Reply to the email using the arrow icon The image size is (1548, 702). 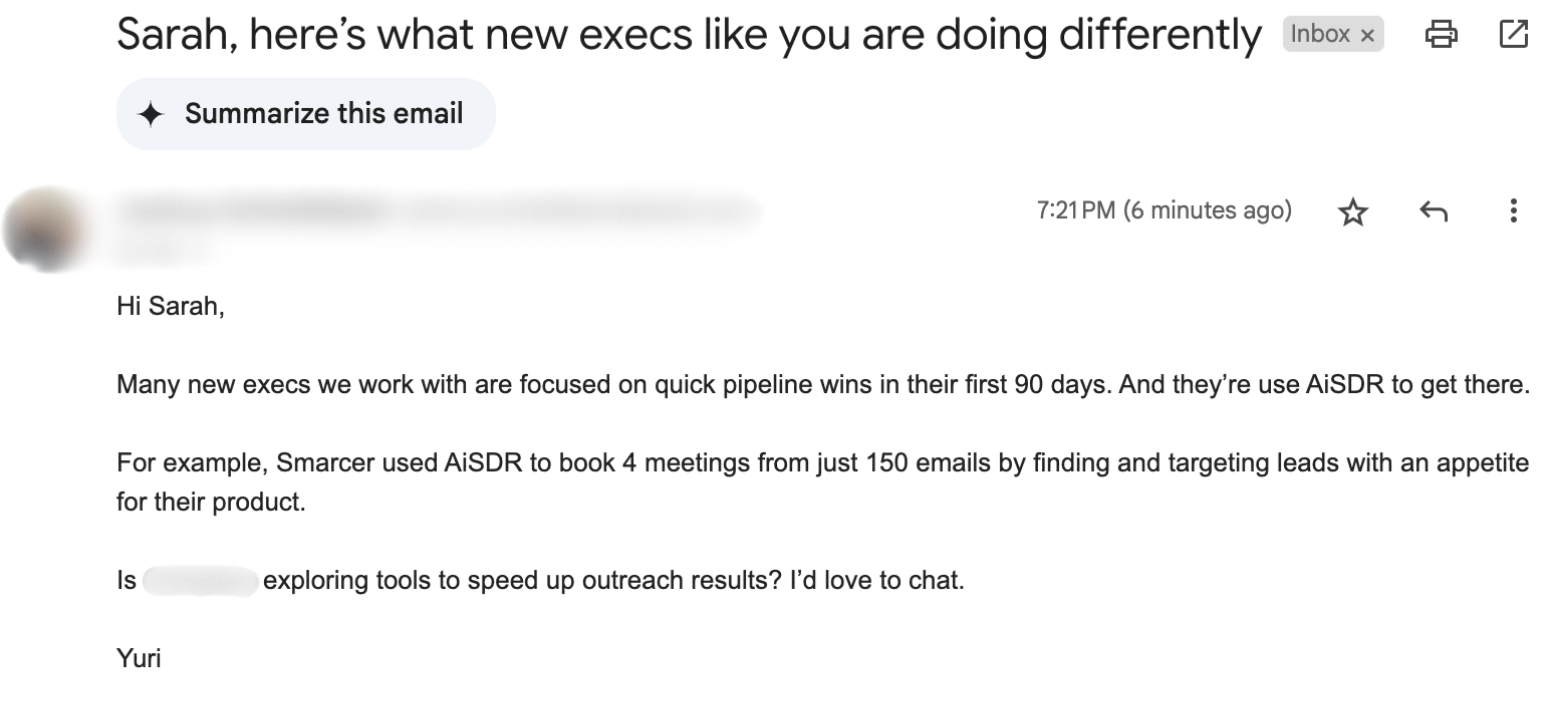1433,211
